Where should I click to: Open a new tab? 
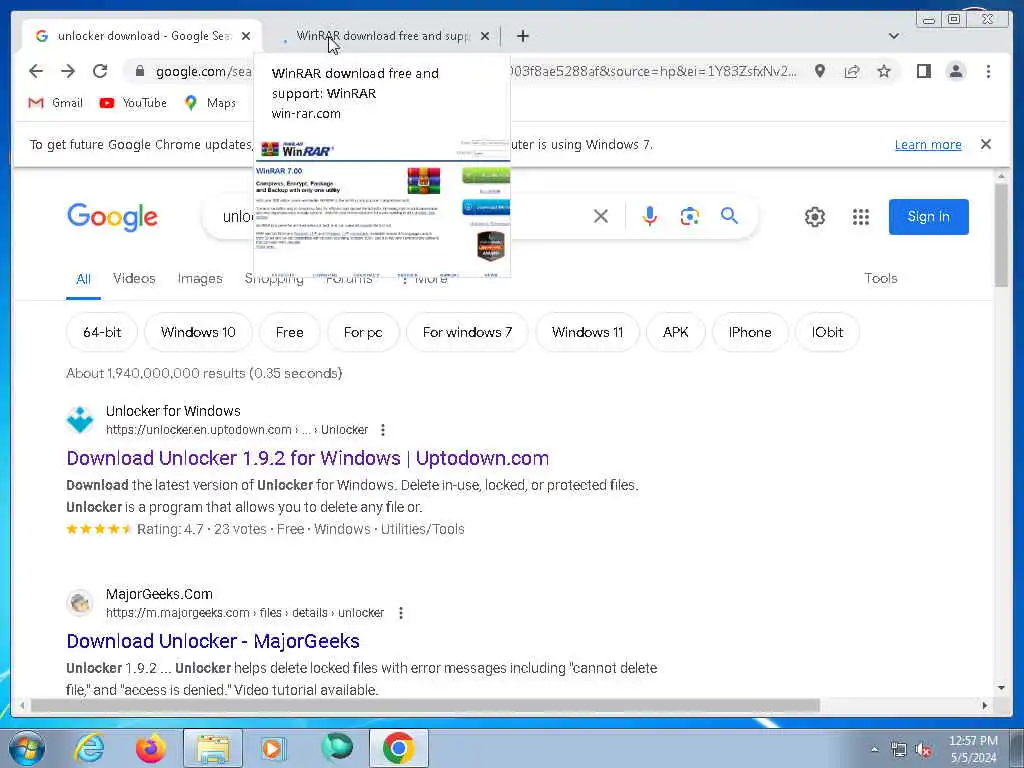[522, 36]
